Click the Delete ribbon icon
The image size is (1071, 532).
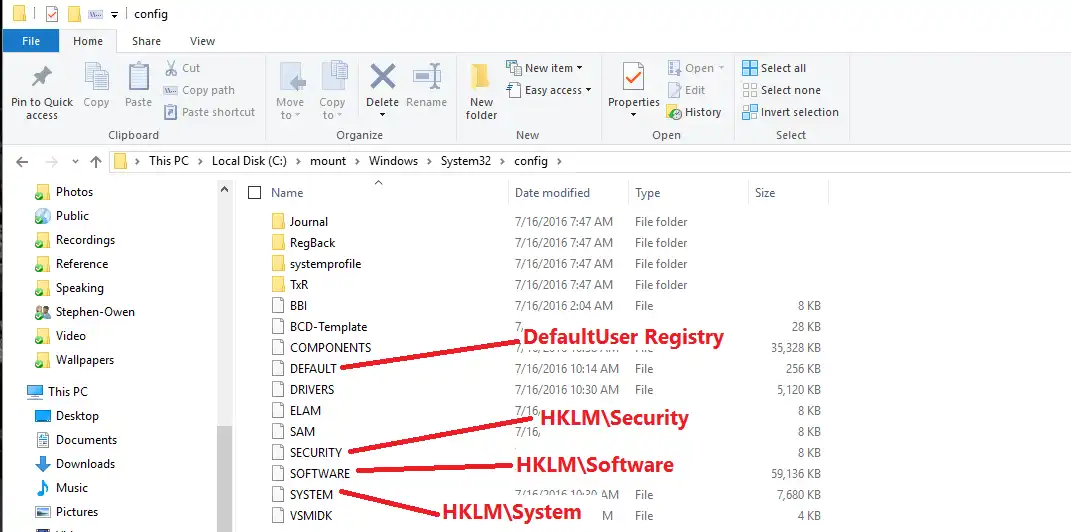point(382,76)
